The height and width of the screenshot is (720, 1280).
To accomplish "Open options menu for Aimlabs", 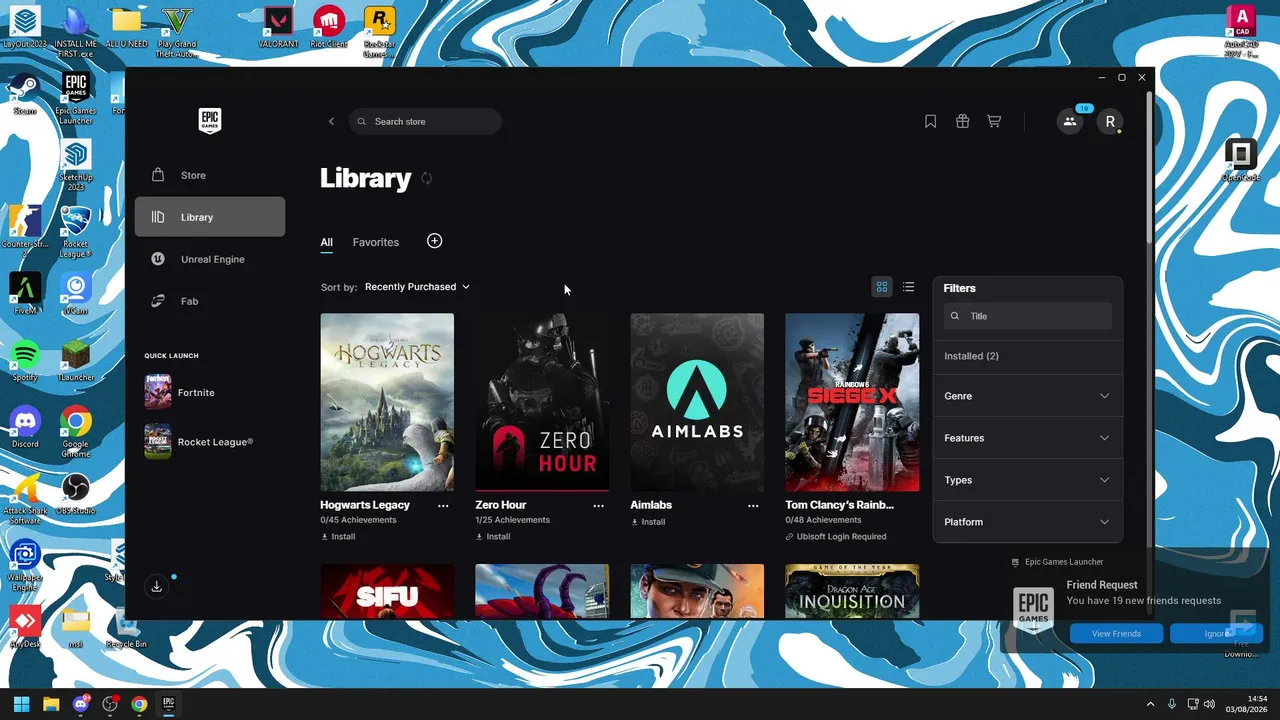I will pos(753,506).
